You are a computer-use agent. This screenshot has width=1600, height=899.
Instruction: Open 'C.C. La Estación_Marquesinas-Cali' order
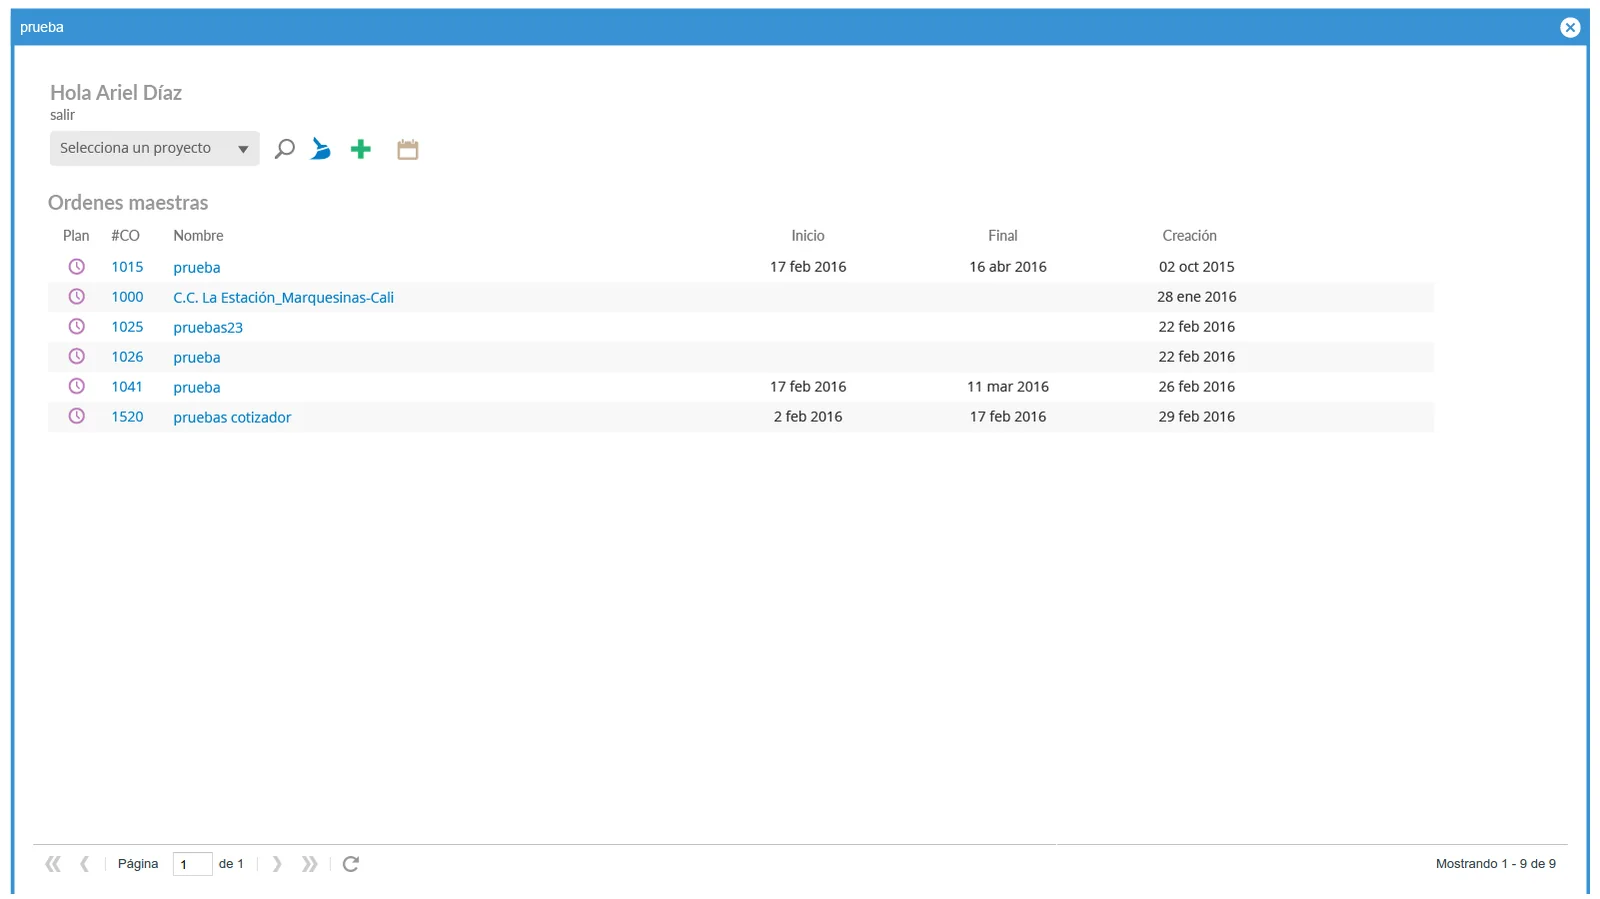pos(283,298)
